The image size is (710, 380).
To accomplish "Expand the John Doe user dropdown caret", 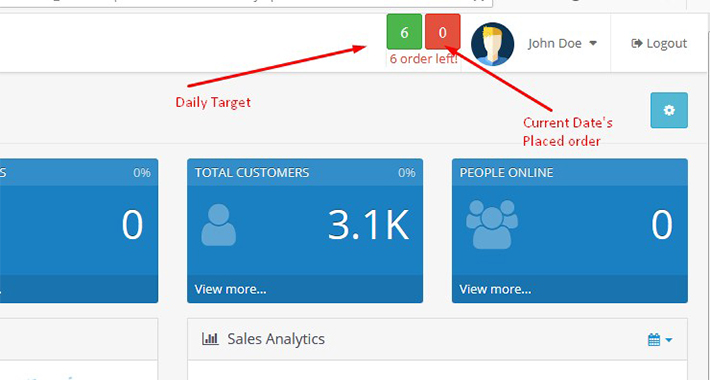I will pos(593,43).
